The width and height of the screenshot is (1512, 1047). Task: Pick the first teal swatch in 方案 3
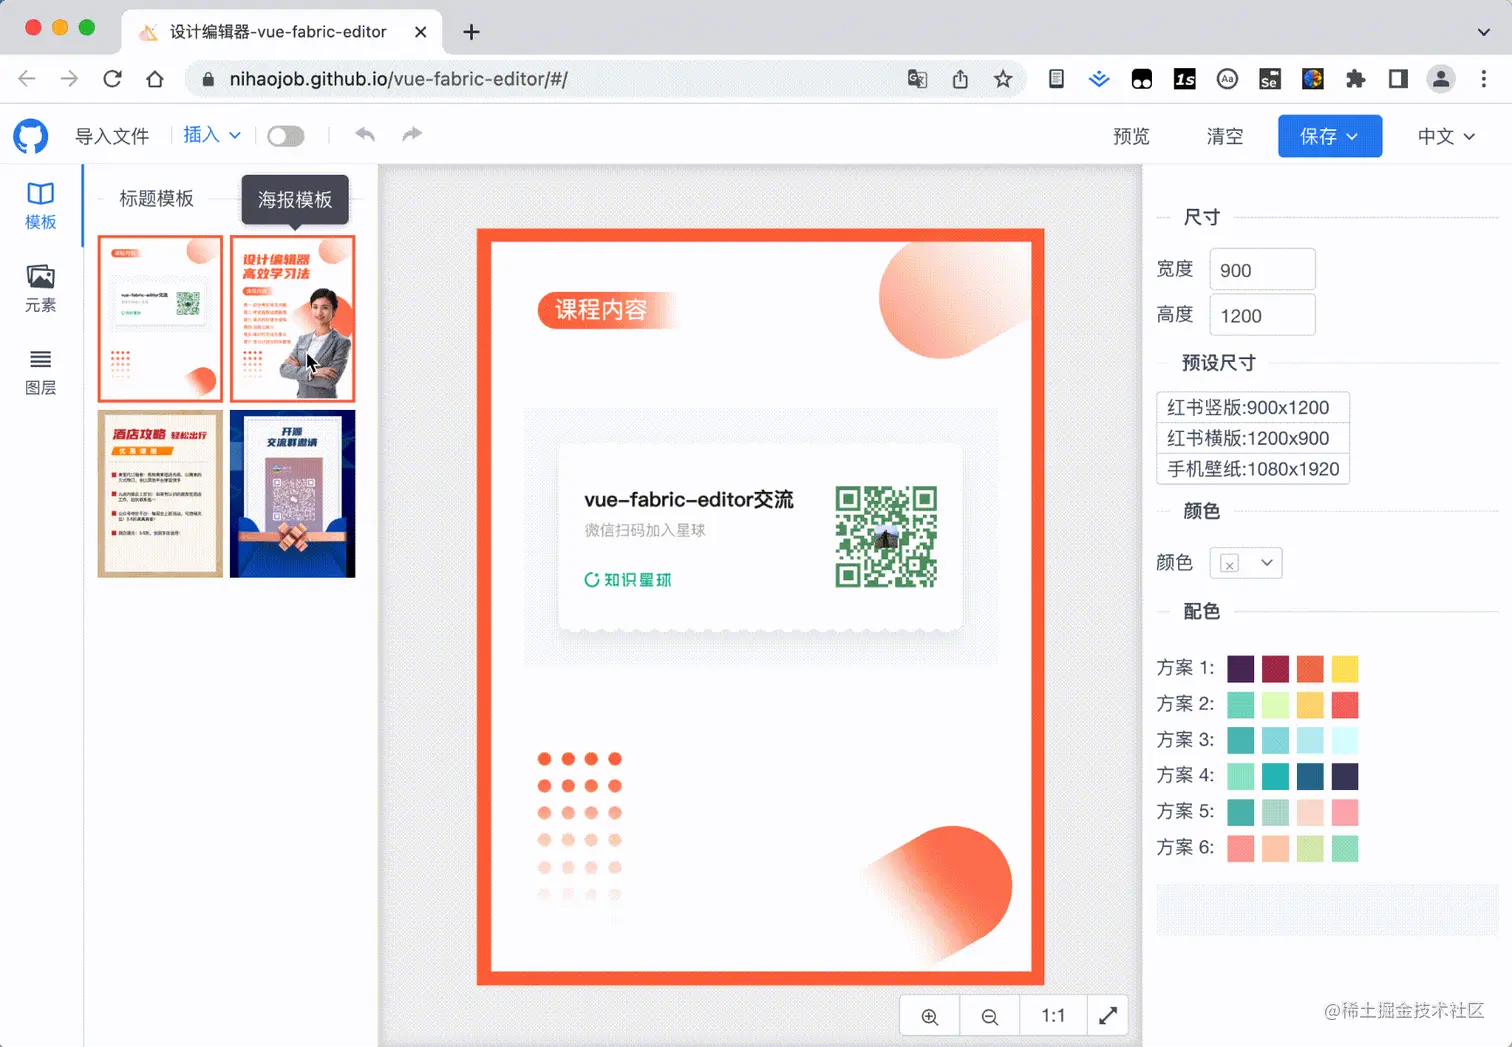[x=1241, y=741]
